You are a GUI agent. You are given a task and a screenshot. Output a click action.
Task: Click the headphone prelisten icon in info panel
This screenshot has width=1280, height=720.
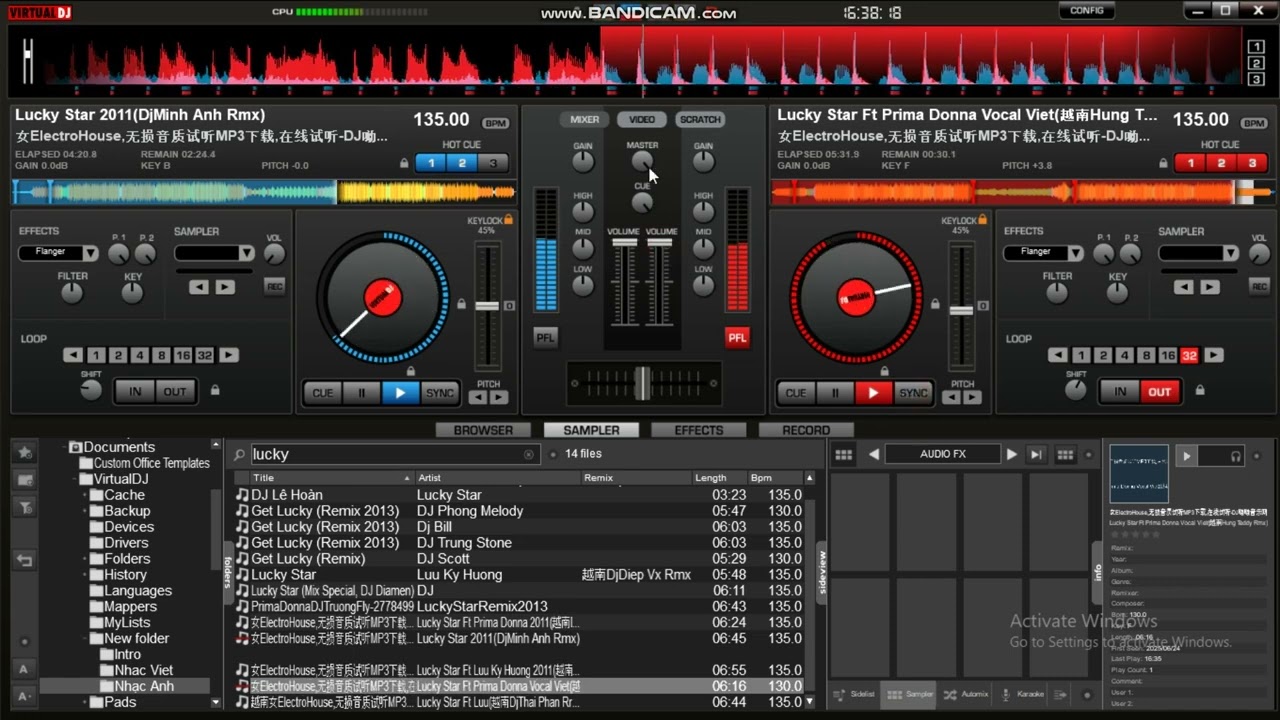click(x=1236, y=456)
